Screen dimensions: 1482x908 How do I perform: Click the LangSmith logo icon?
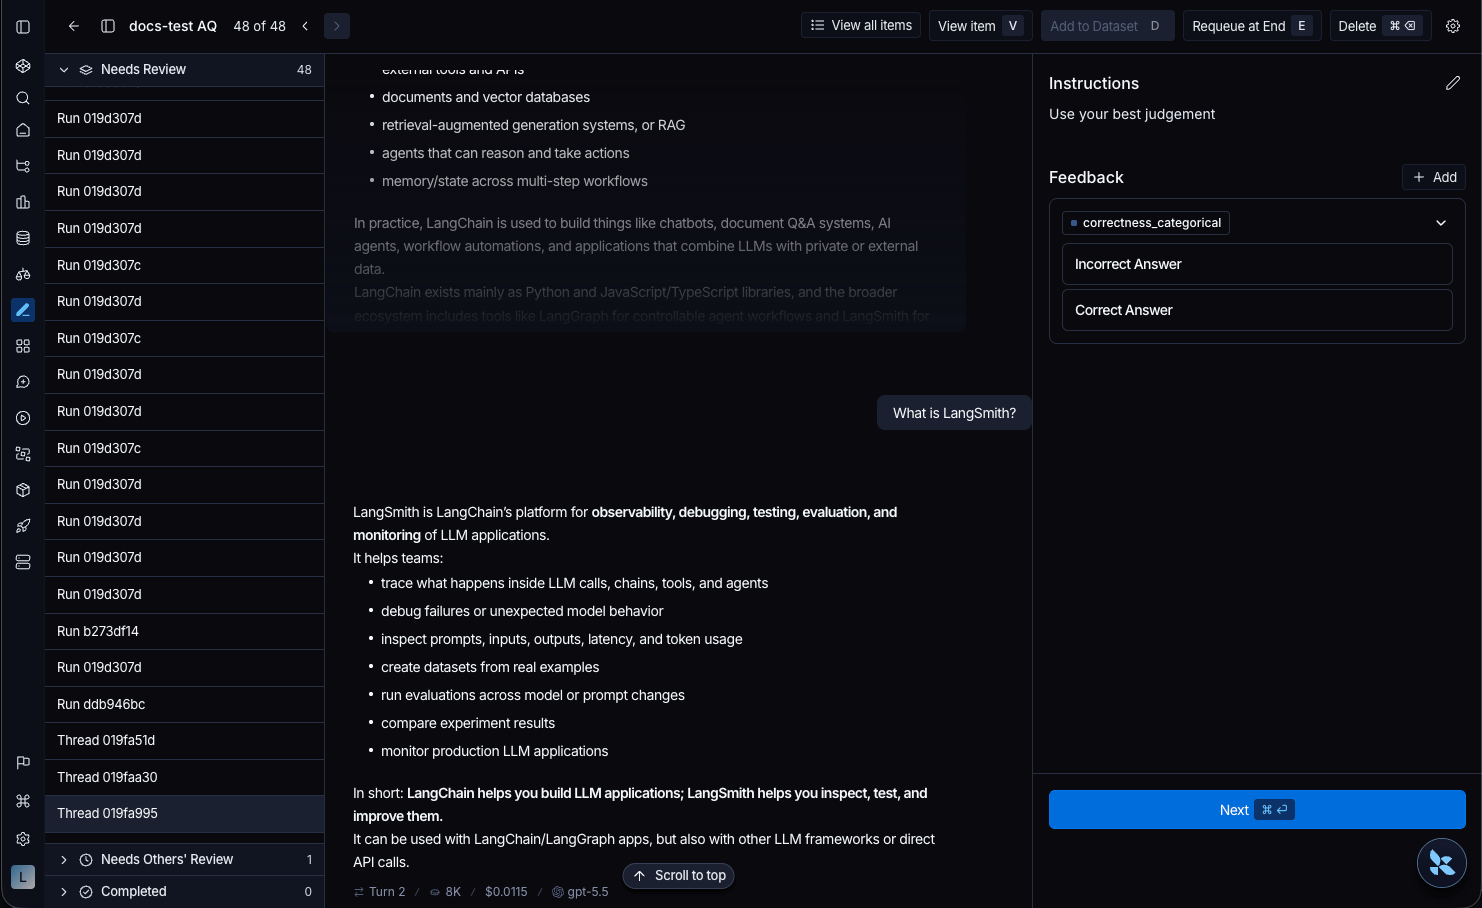point(23,66)
